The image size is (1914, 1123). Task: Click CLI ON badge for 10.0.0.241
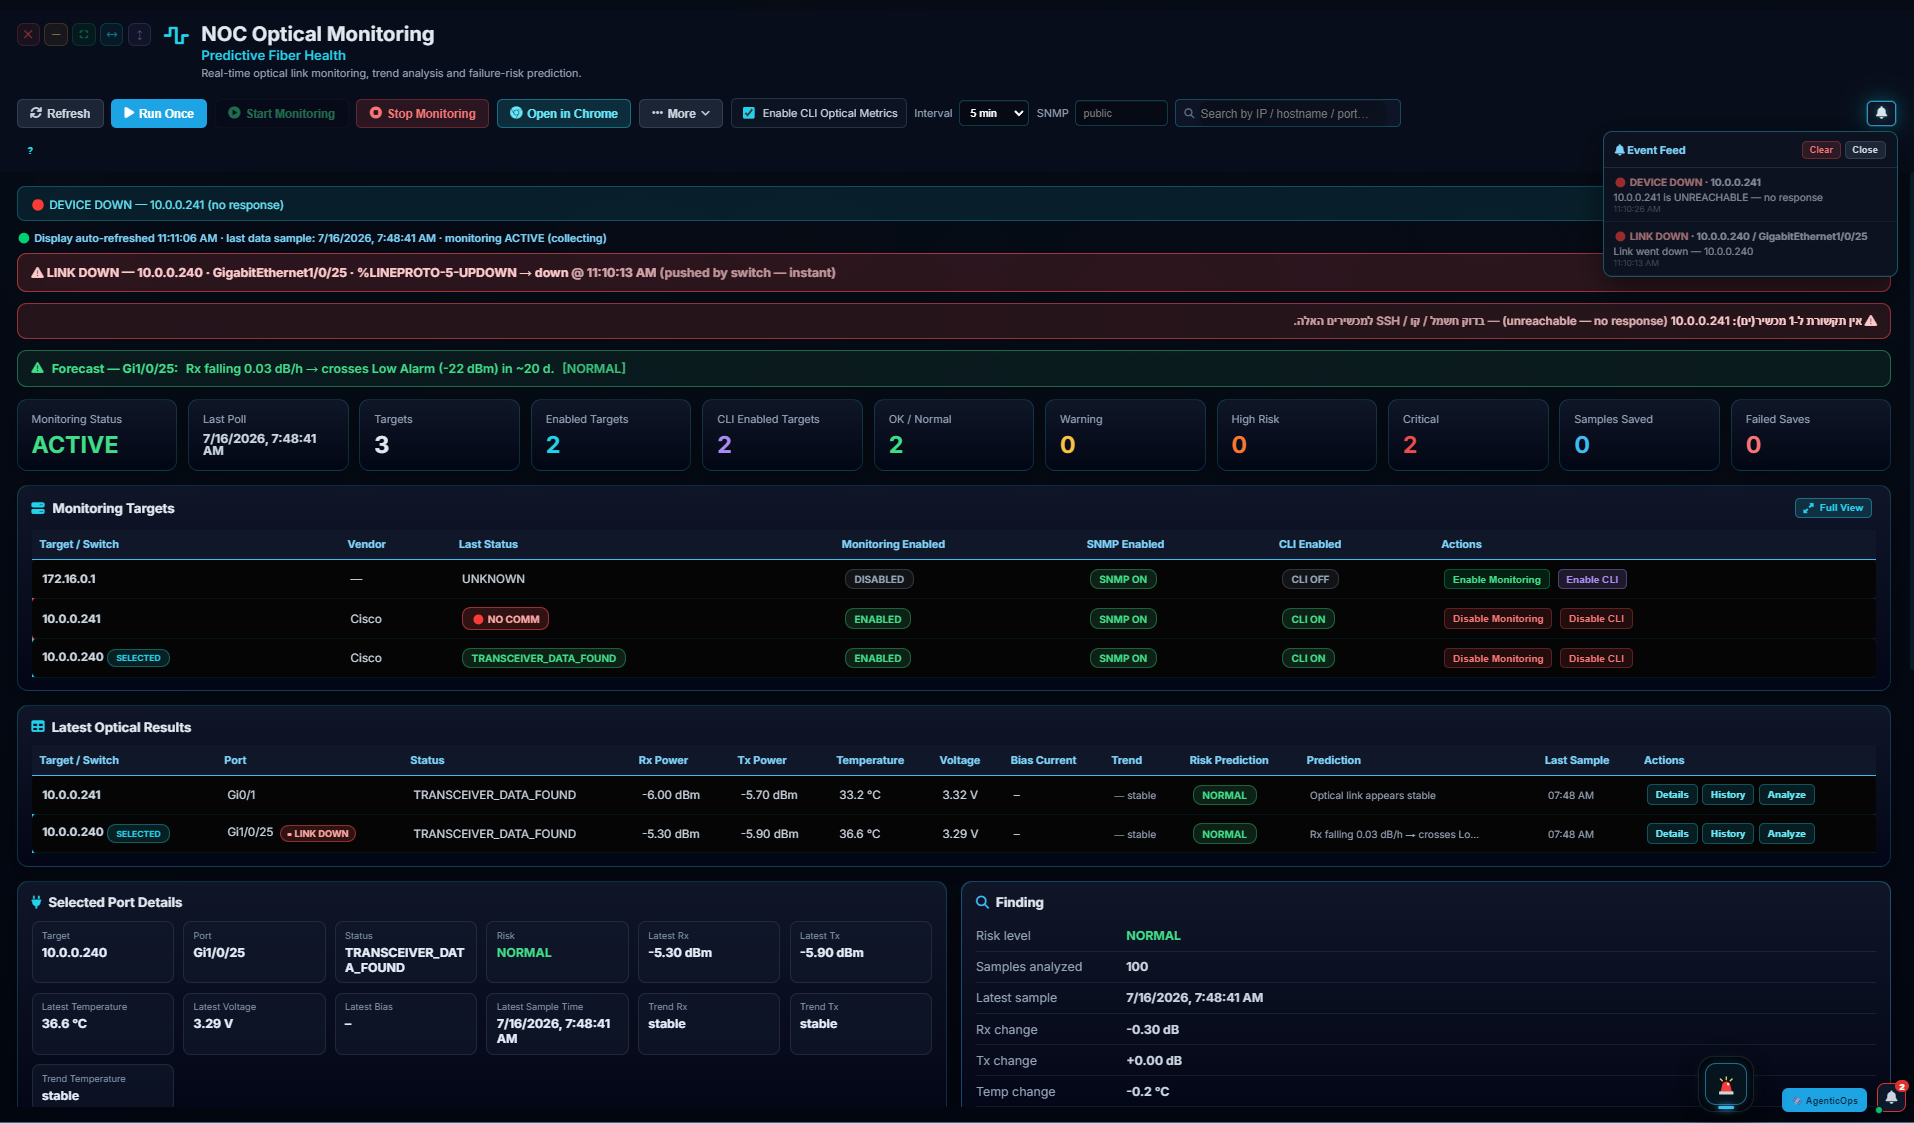pyautogui.click(x=1308, y=619)
